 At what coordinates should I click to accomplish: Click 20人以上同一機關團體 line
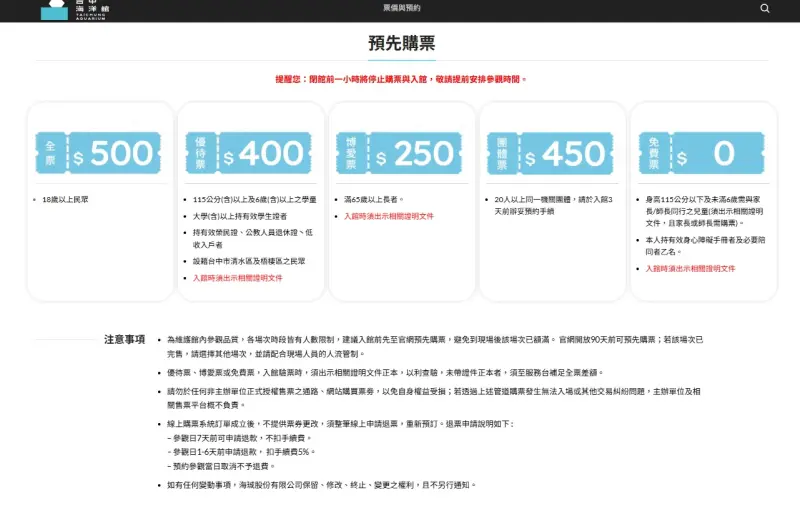click(553, 205)
